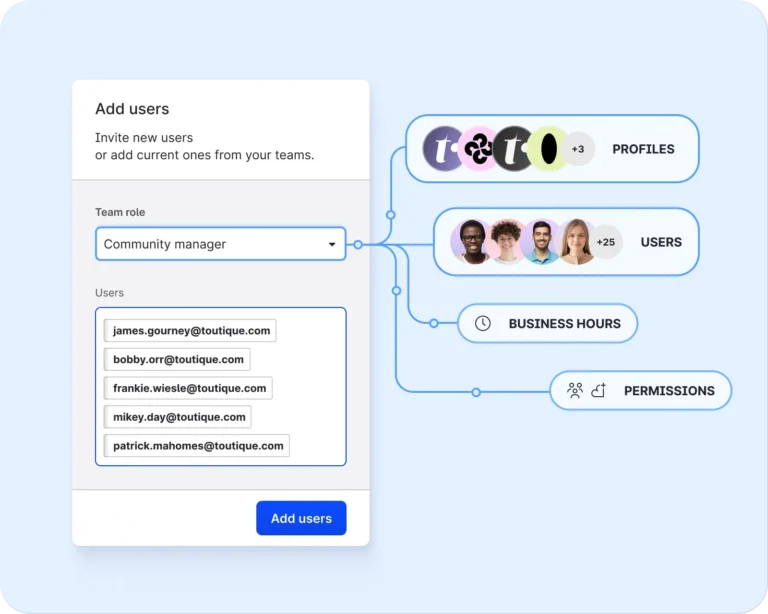This screenshot has height=614, width=768.
Task: Open the USERS pill
Action: click(x=660, y=242)
